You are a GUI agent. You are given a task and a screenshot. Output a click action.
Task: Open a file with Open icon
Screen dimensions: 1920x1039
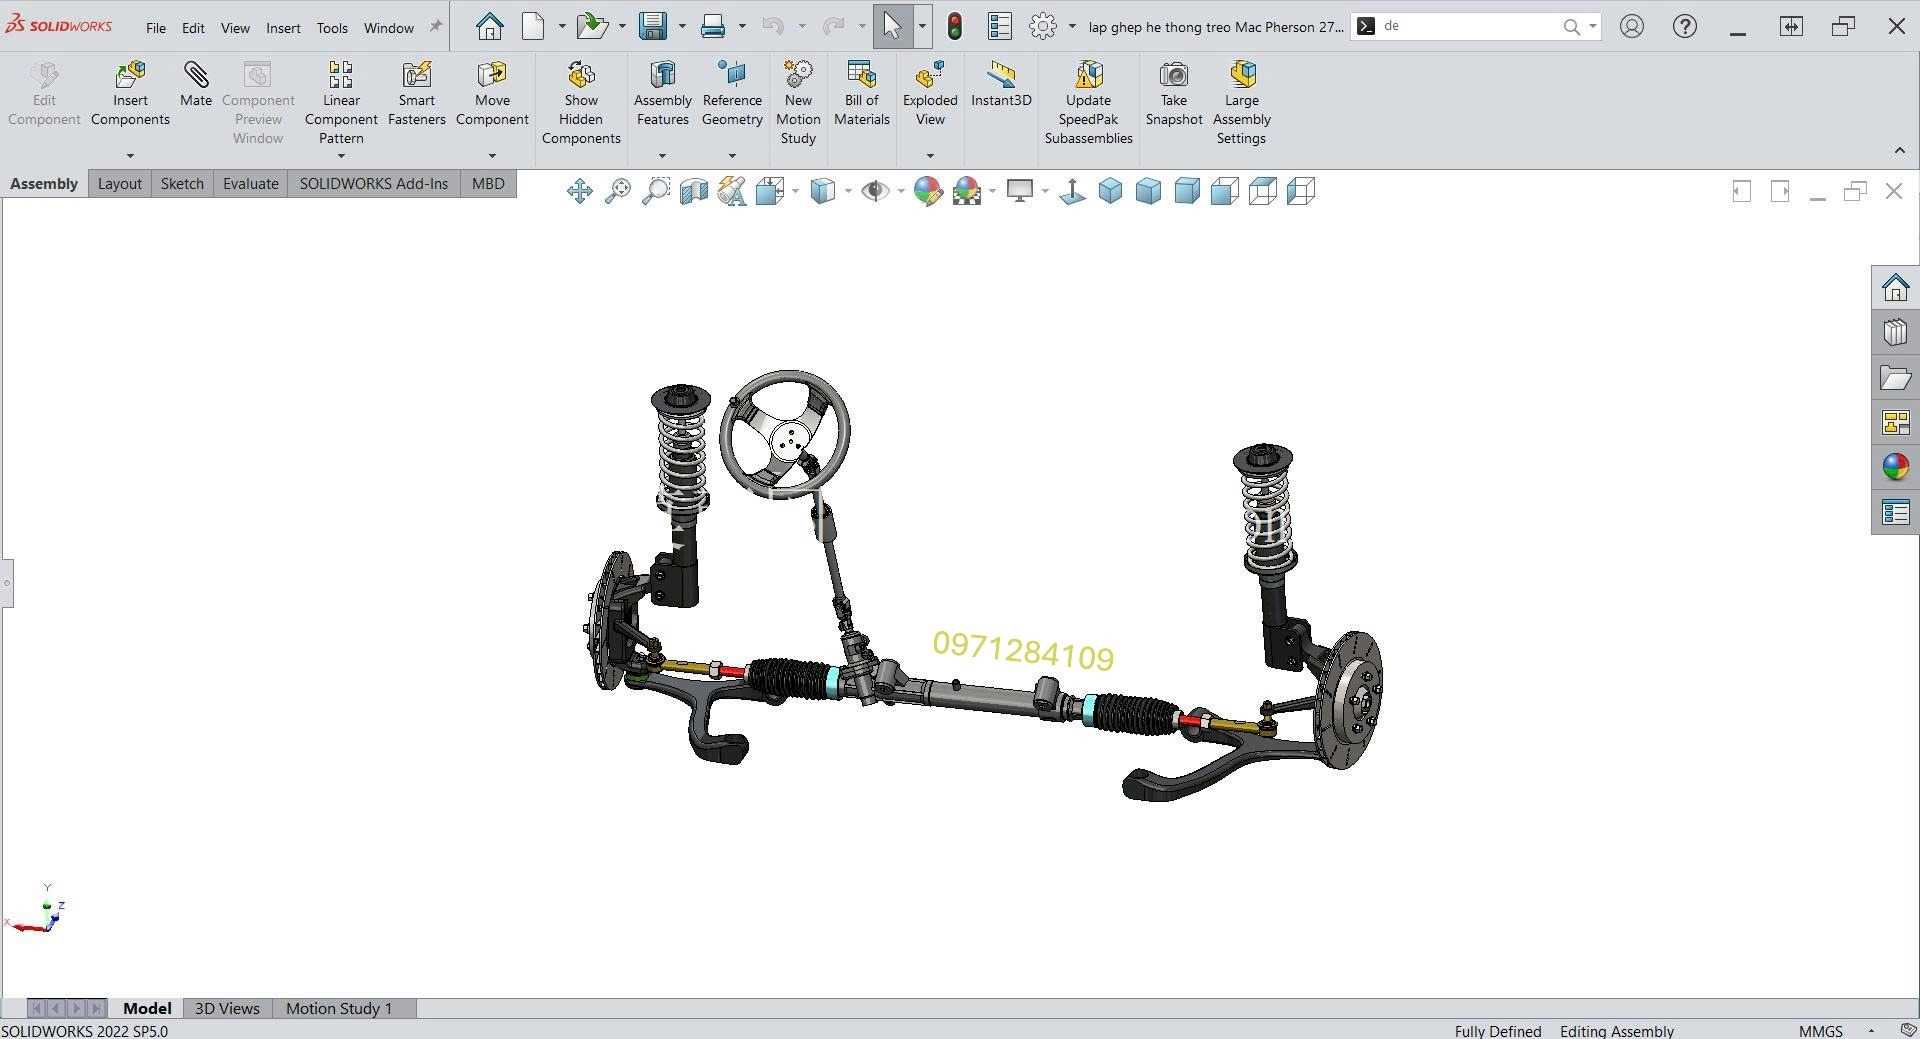pos(593,26)
